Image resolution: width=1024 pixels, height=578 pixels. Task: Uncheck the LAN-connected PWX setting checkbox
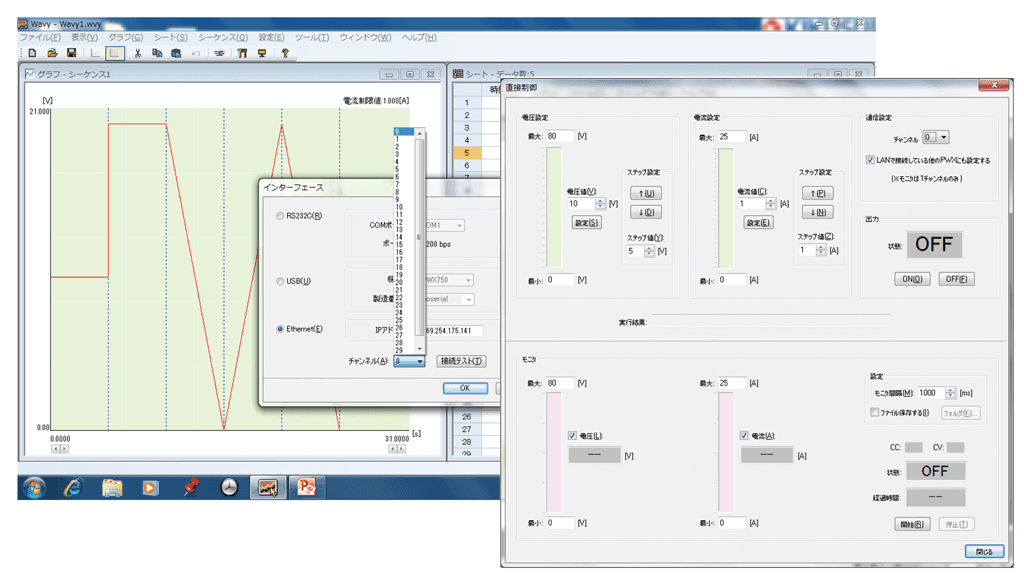coord(871,159)
